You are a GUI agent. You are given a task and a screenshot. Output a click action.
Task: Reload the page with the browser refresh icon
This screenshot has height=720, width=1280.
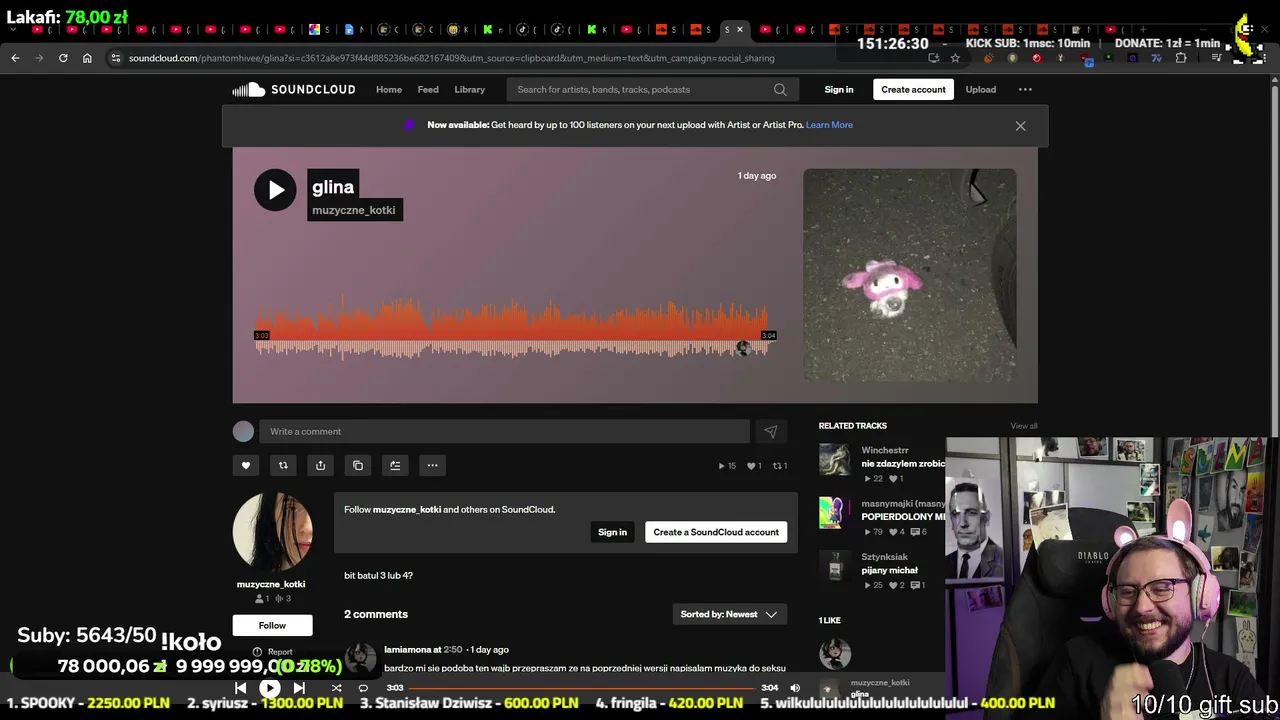[63, 58]
